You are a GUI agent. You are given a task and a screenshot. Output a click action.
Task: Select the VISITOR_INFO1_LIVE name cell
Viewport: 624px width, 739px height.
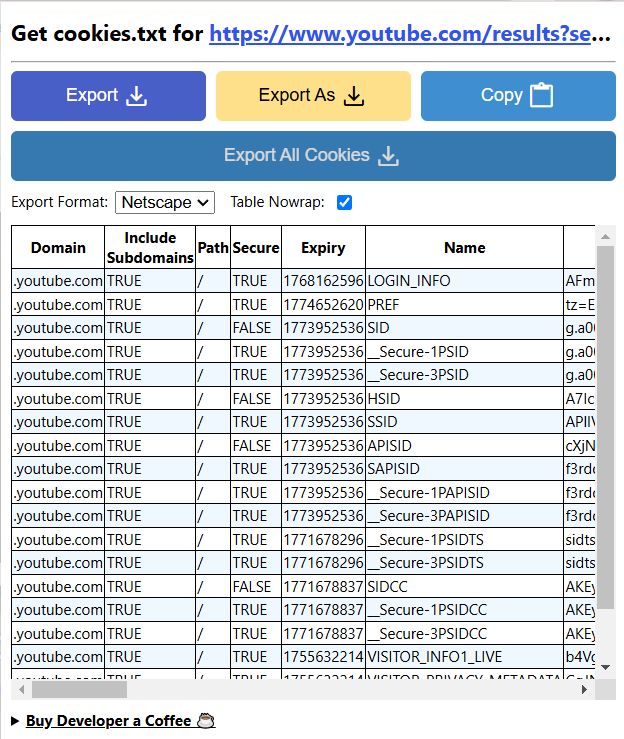click(x=464, y=657)
